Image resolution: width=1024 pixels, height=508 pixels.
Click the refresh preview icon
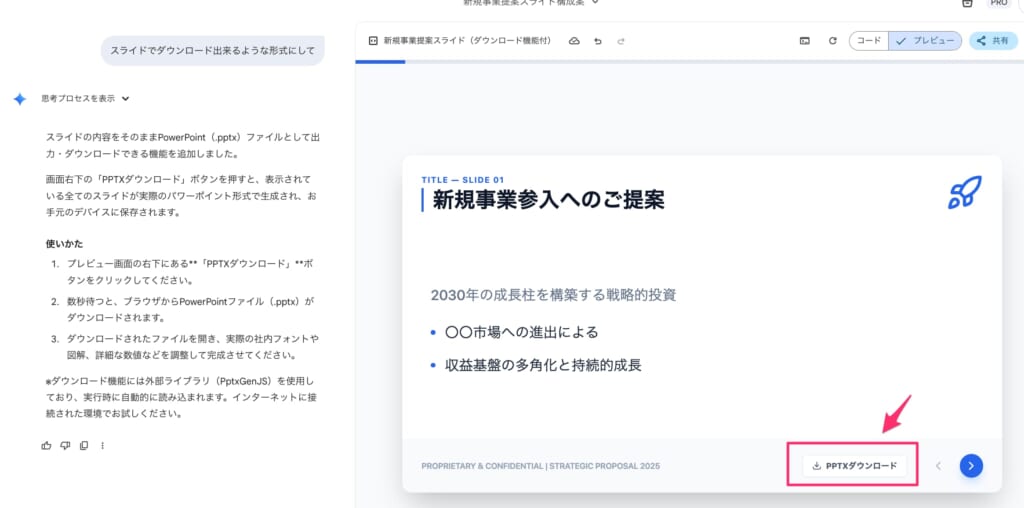pyautogui.click(x=832, y=41)
